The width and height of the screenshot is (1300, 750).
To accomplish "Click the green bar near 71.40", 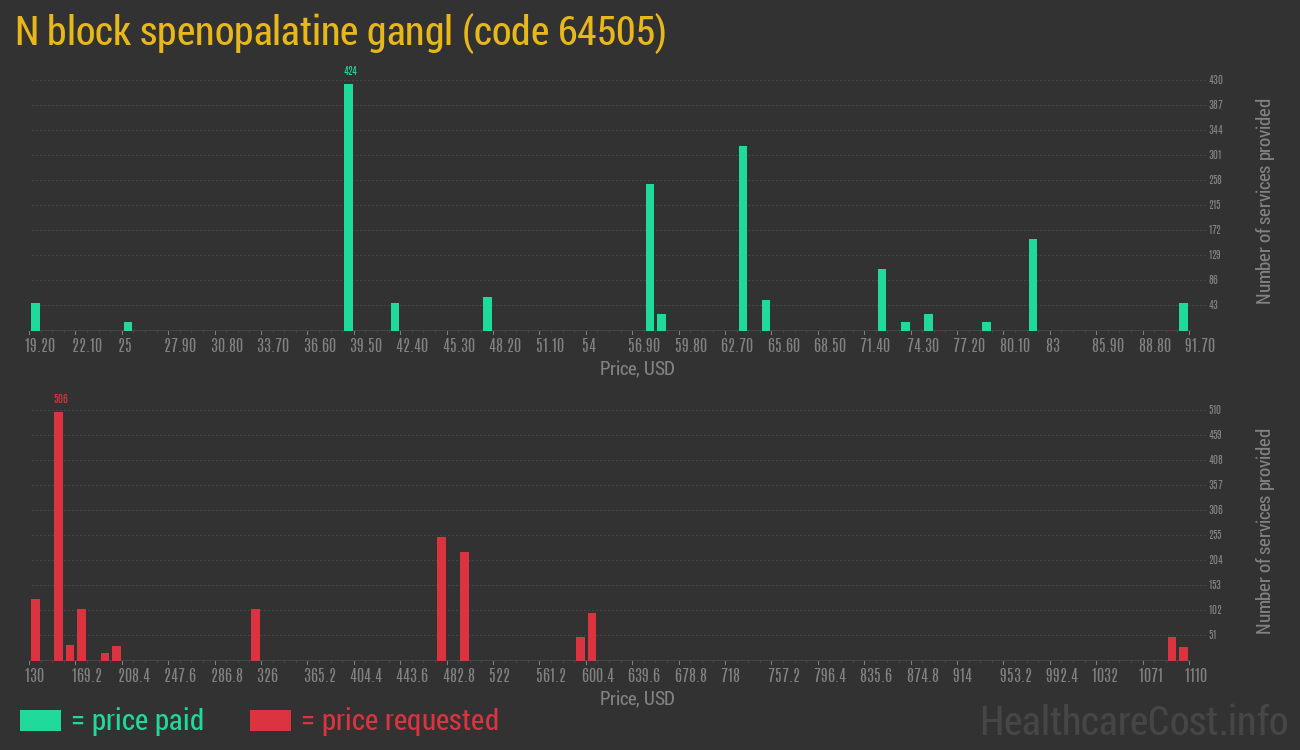I will [x=882, y=300].
